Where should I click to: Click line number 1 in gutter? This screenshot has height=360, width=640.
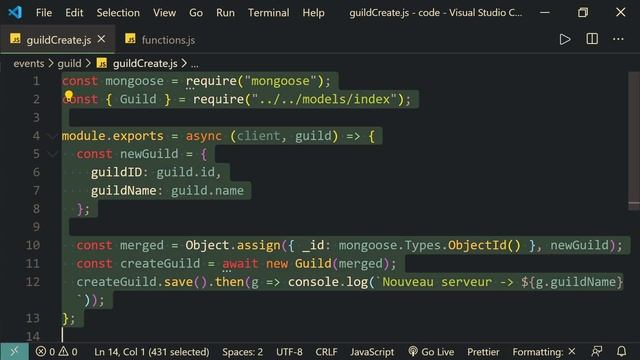36,81
